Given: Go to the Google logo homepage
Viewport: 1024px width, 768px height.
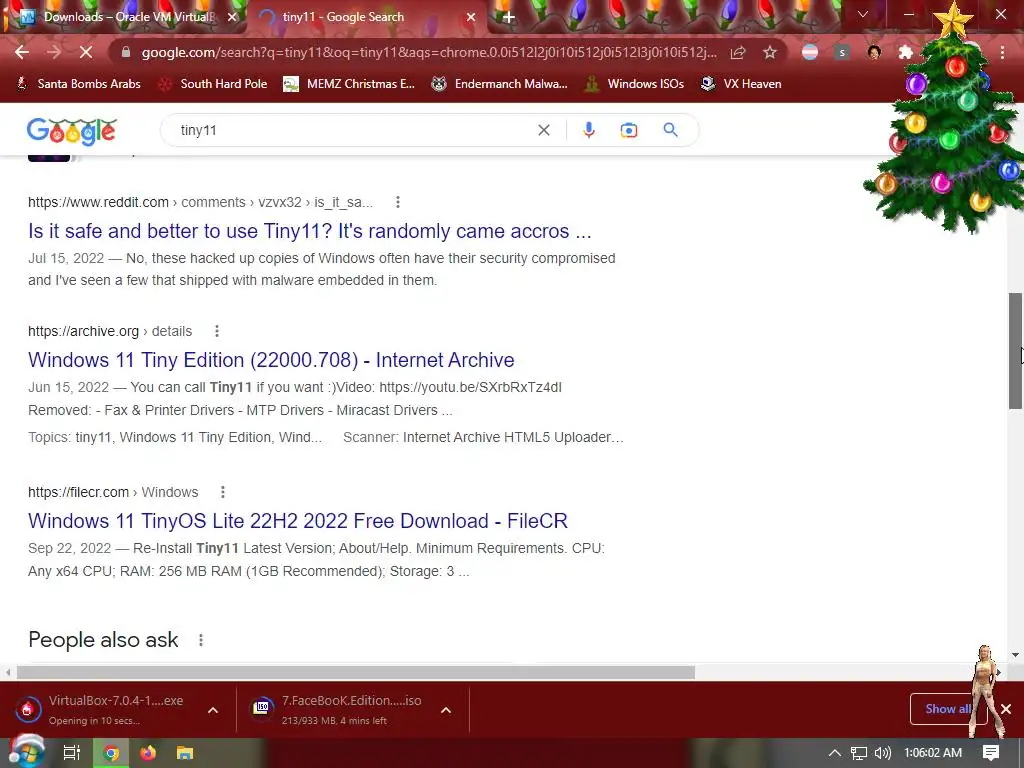Looking at the screenshot, I should coord(72,131).
